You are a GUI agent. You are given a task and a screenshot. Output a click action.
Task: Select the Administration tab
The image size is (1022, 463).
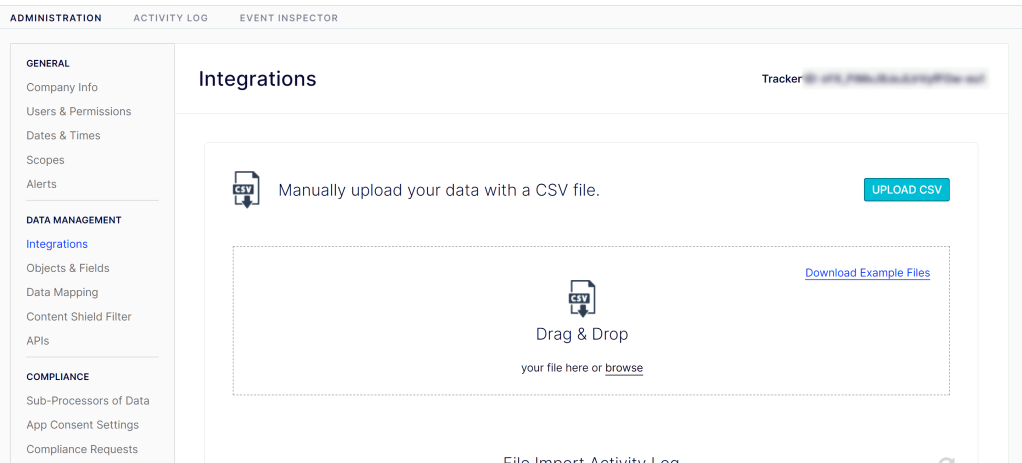coord(56,18)
